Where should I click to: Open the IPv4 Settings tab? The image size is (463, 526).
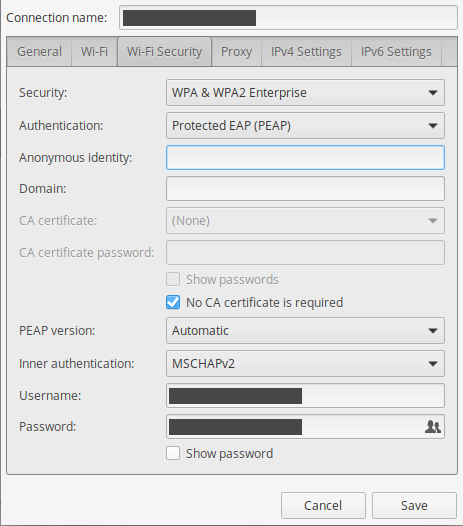(306, 52)
